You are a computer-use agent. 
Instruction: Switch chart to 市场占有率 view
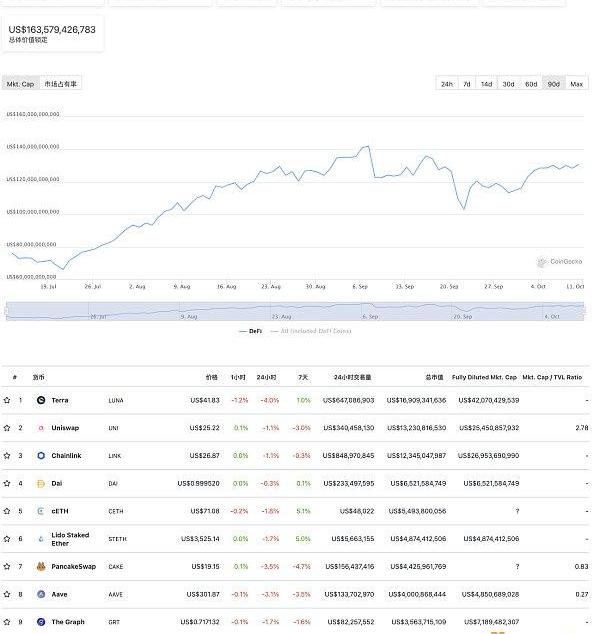pos(60,84)
